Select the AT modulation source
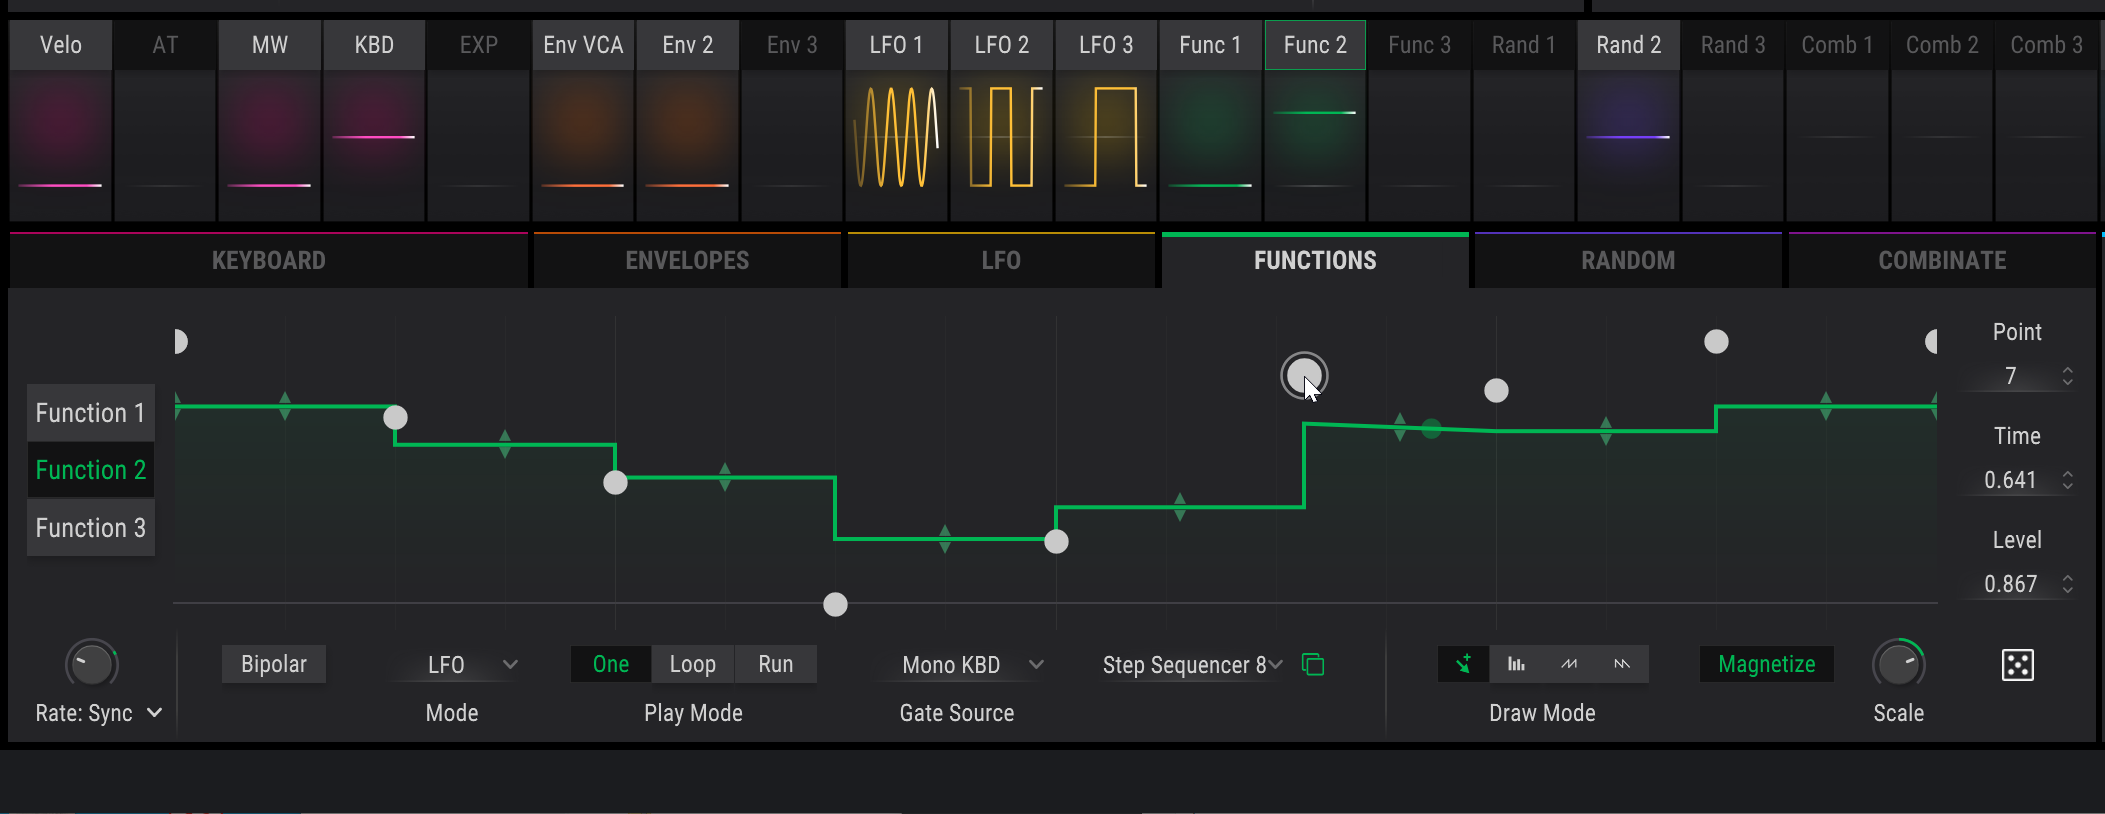The width and height of the screenshot is (2105, 814). pyautogui.click(x=165, y=120)
